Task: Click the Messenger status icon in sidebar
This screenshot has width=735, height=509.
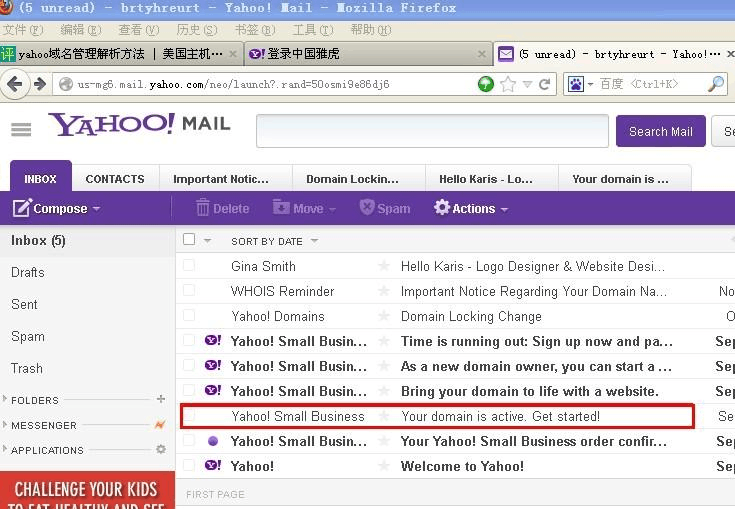Action: coord(160,425)
